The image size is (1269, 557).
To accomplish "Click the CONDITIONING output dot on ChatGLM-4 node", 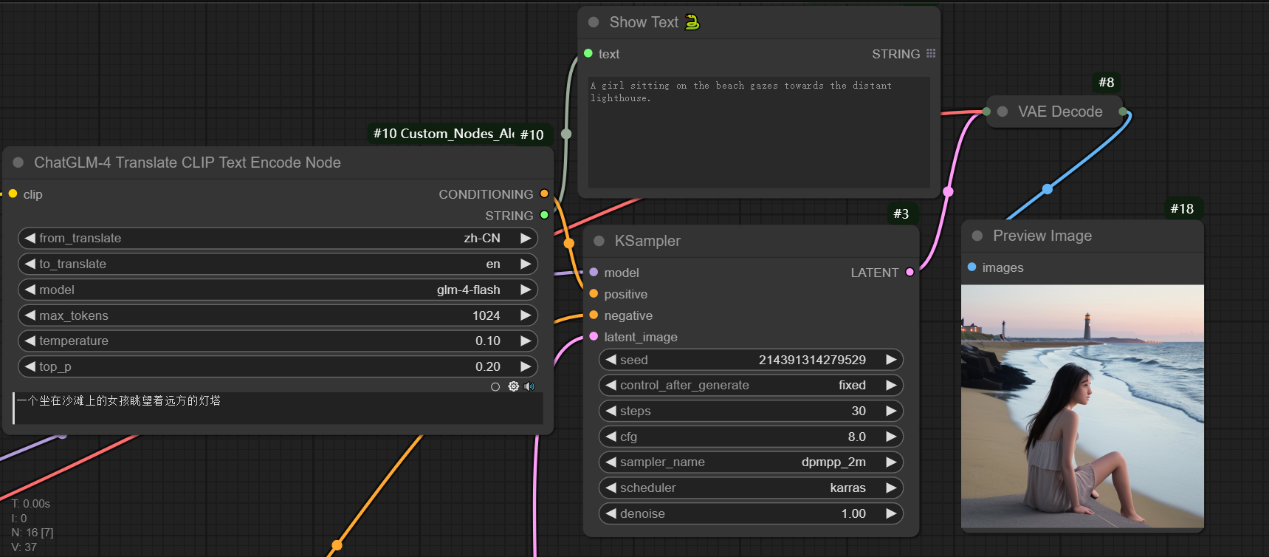I will coord(544,194).
